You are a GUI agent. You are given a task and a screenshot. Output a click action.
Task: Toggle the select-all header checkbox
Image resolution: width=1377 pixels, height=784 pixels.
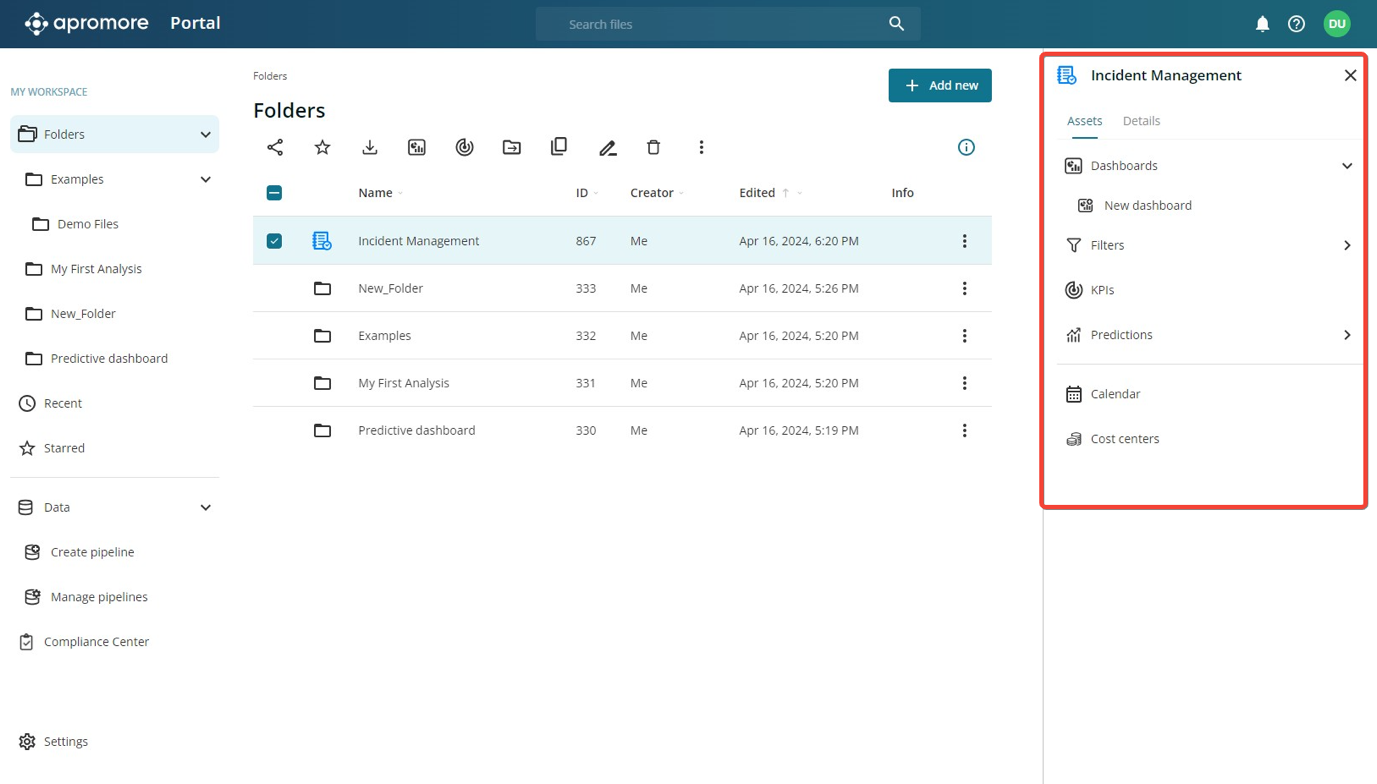[274, 193]
